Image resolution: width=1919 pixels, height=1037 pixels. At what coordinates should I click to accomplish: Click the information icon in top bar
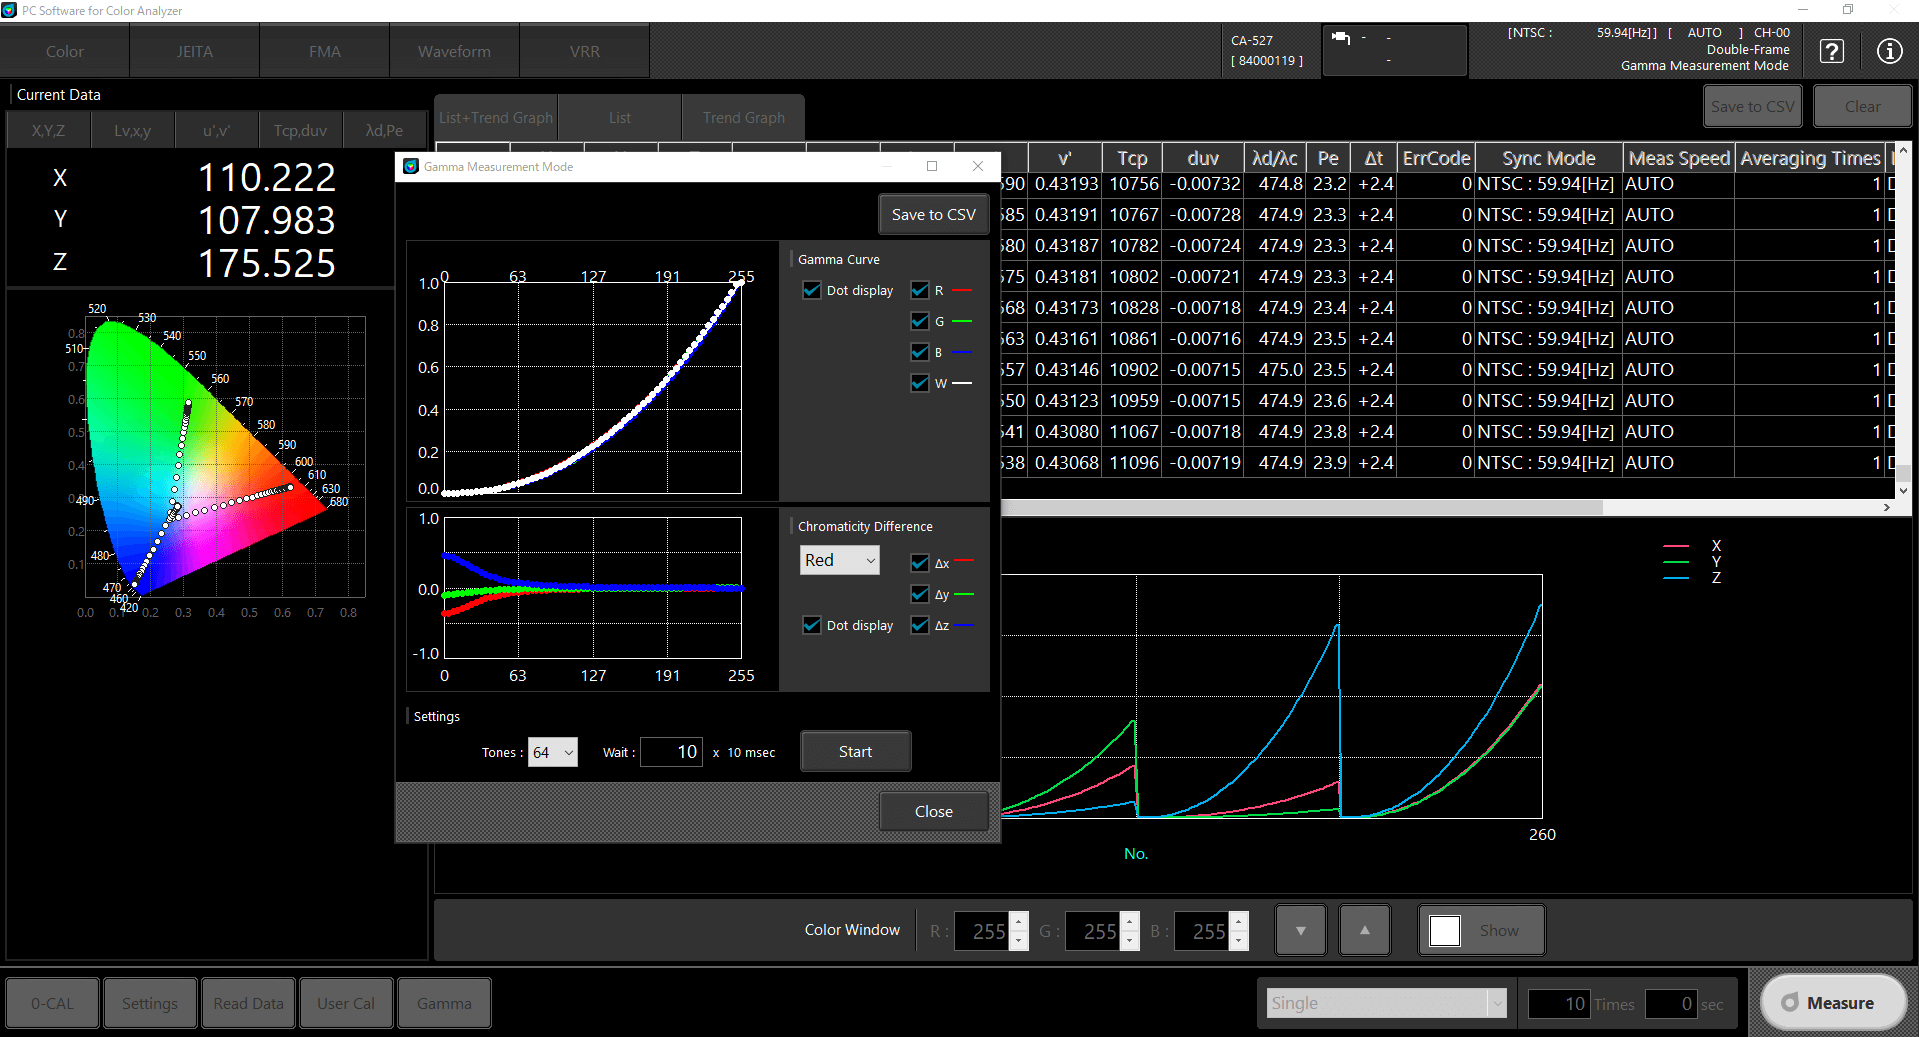coord(1889,51)
